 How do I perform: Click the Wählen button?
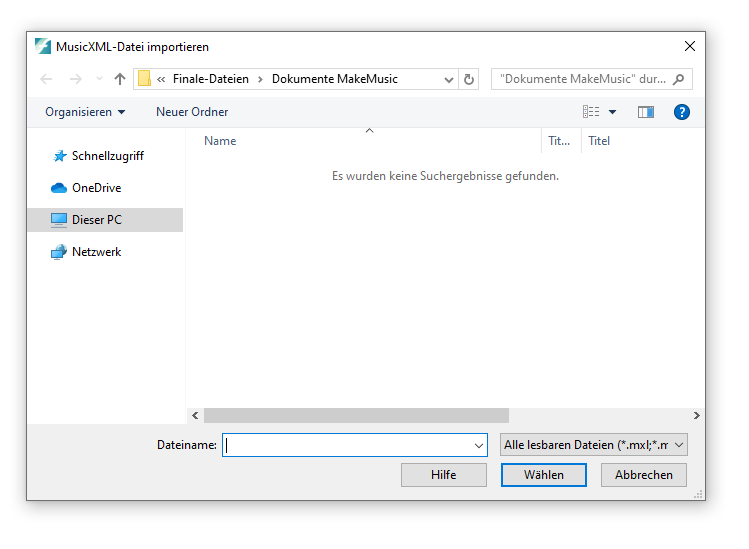(544, 475)
